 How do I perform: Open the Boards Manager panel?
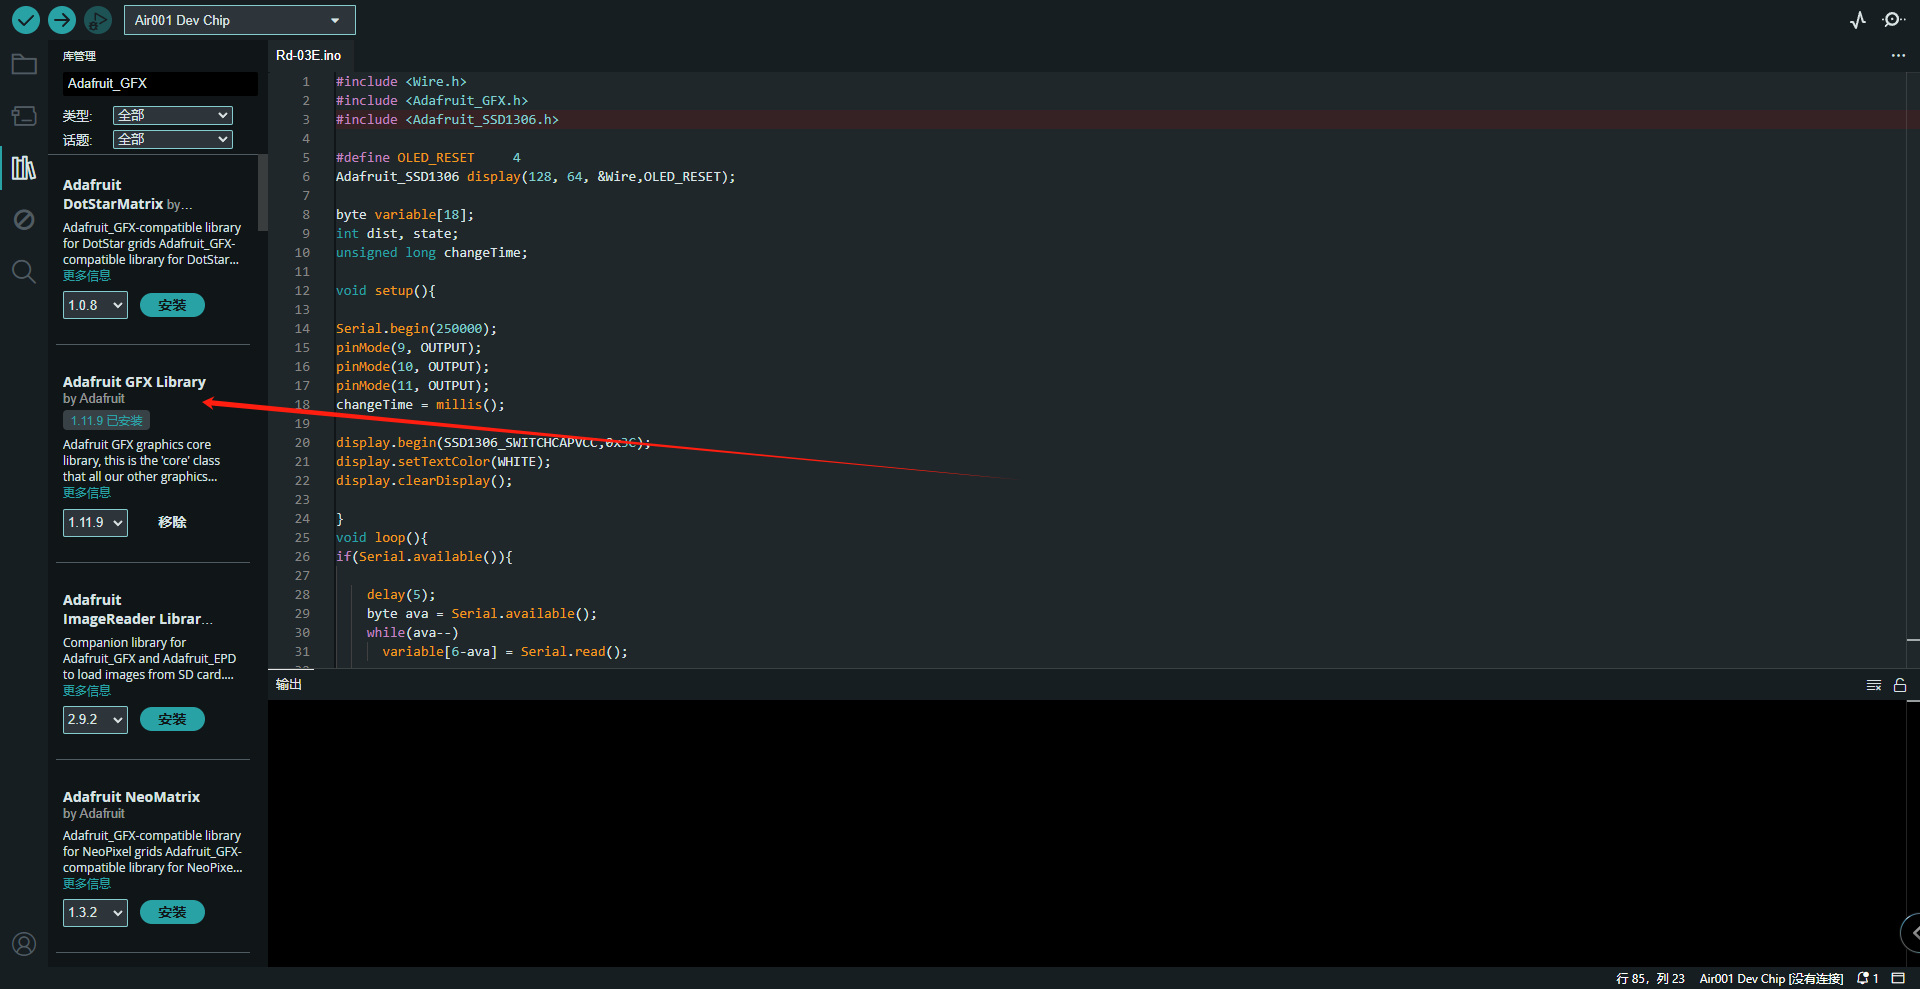(24, 116)
